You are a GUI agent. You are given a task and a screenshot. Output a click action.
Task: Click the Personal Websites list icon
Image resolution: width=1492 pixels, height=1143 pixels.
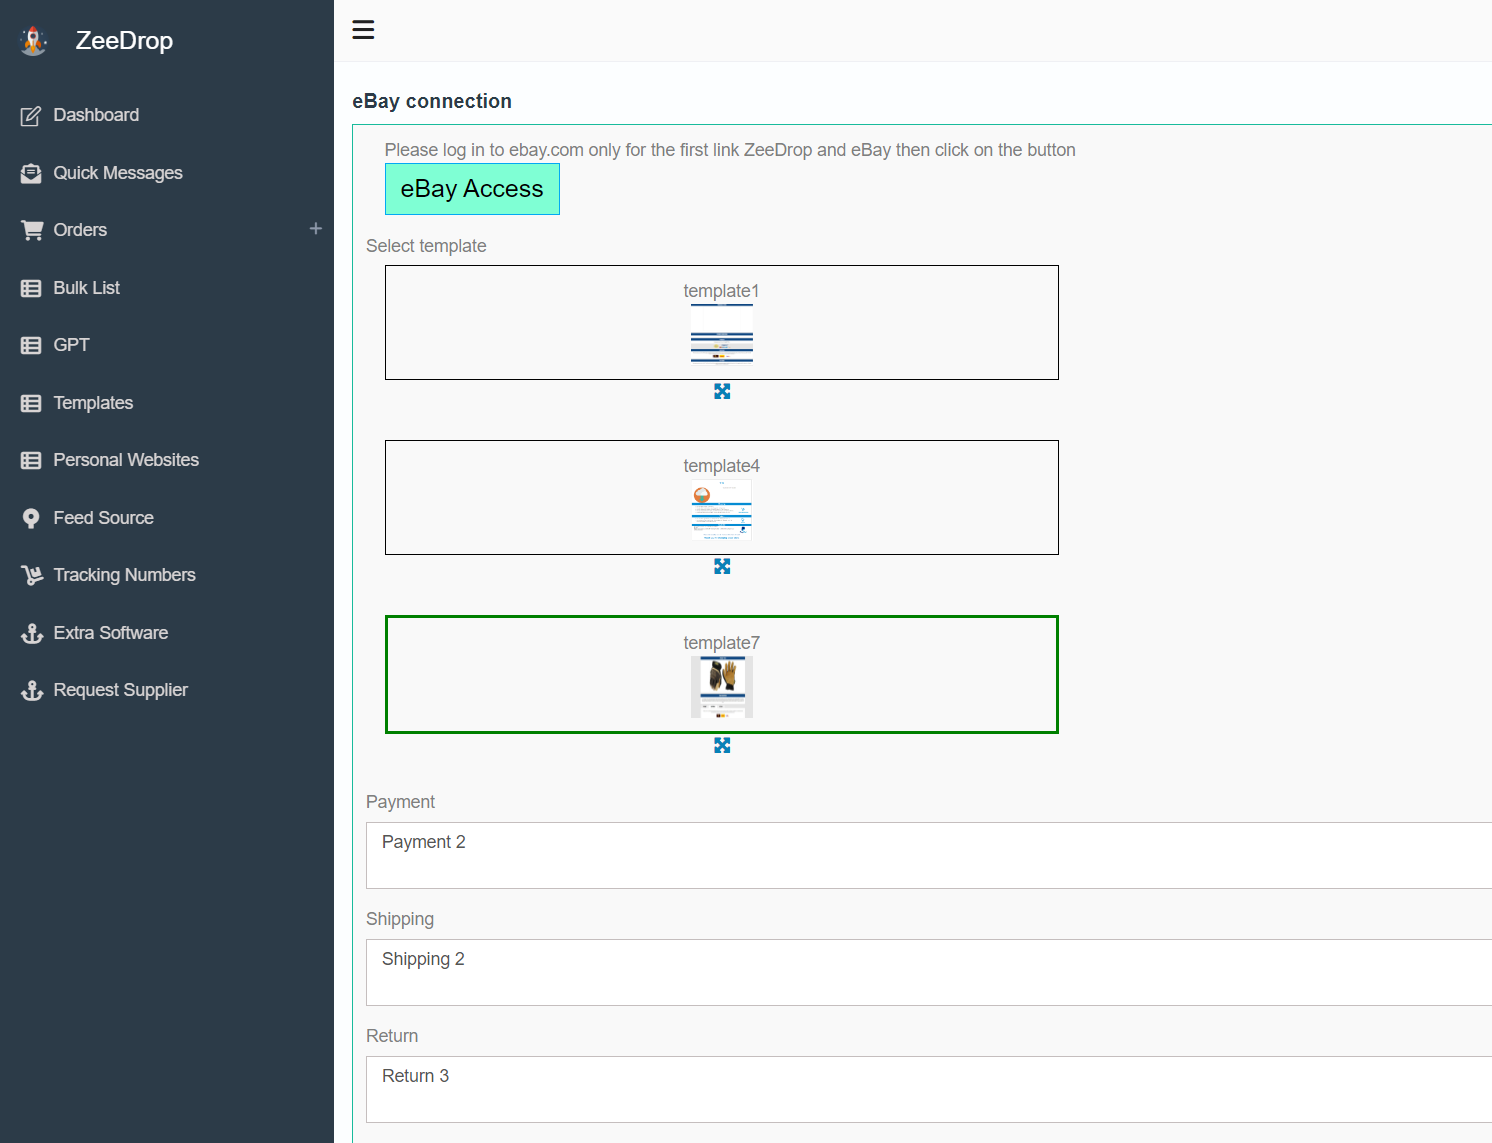coord(31,460)
